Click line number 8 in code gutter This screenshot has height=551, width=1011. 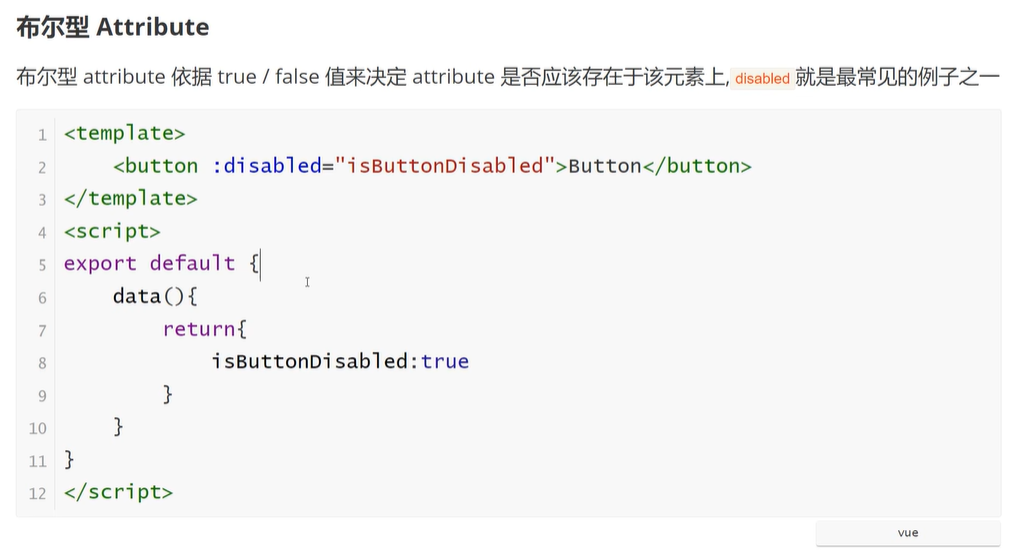(42, 363)
